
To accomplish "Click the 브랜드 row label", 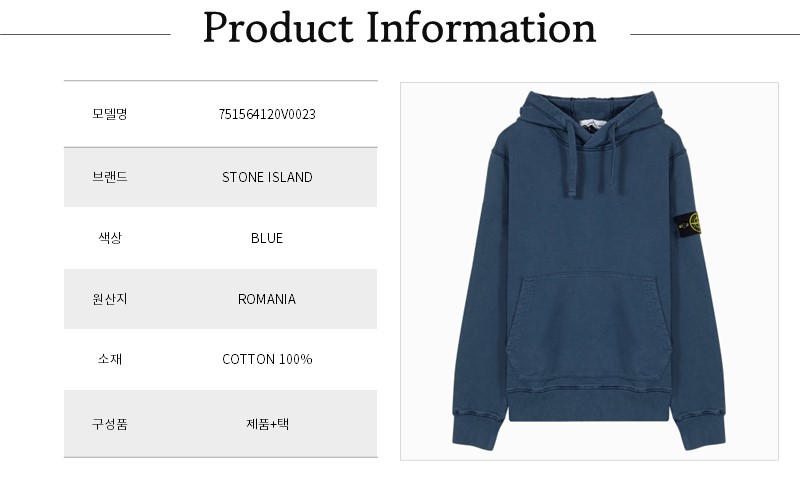I will (x=109, y=177).
